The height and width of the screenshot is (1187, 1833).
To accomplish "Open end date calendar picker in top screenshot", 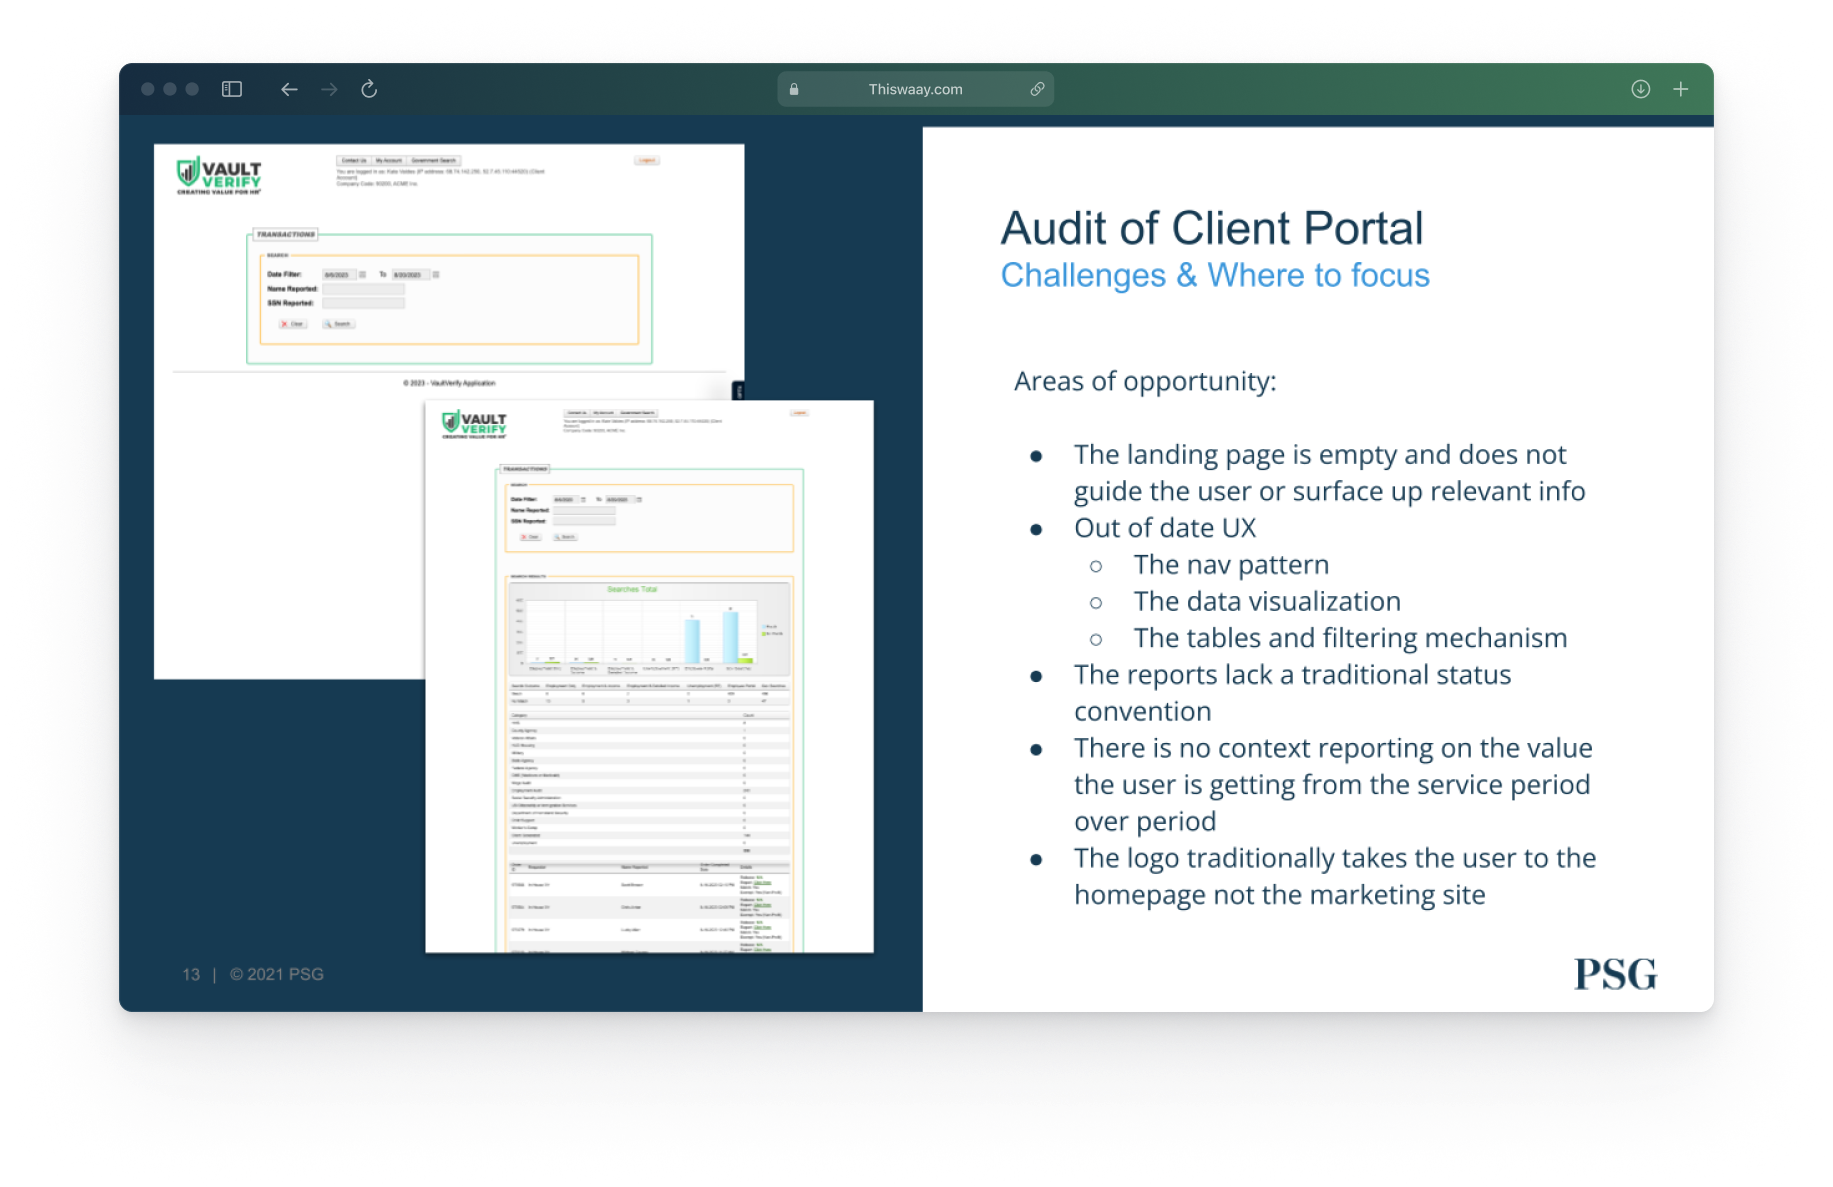I will point(436,274).
